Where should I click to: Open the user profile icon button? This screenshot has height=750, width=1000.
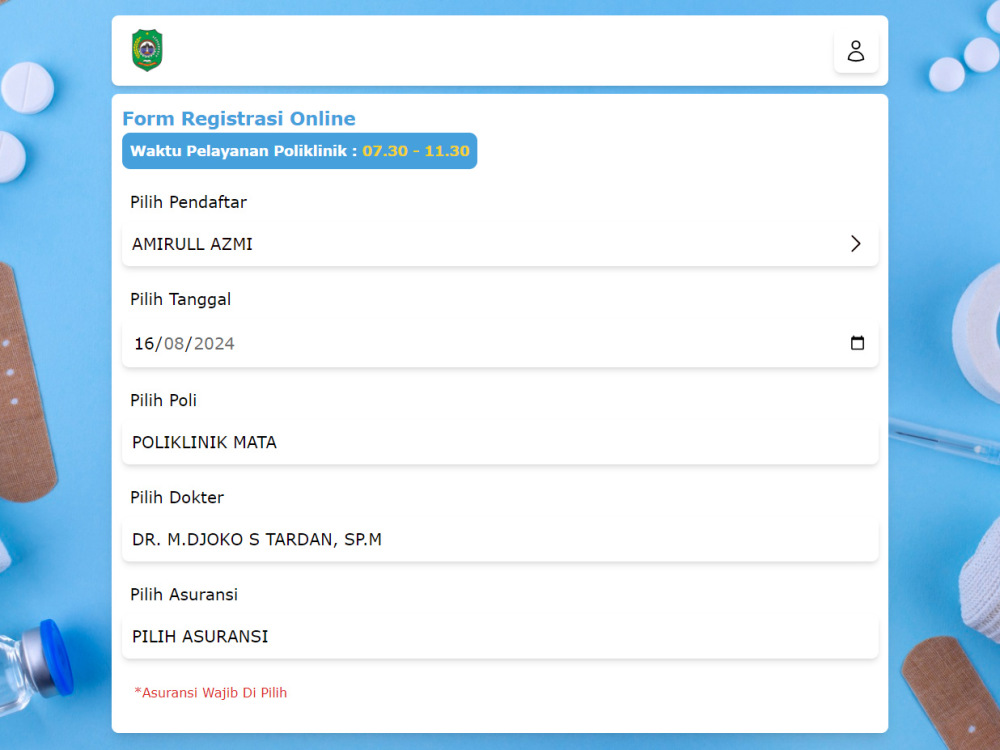coord(855,51)
